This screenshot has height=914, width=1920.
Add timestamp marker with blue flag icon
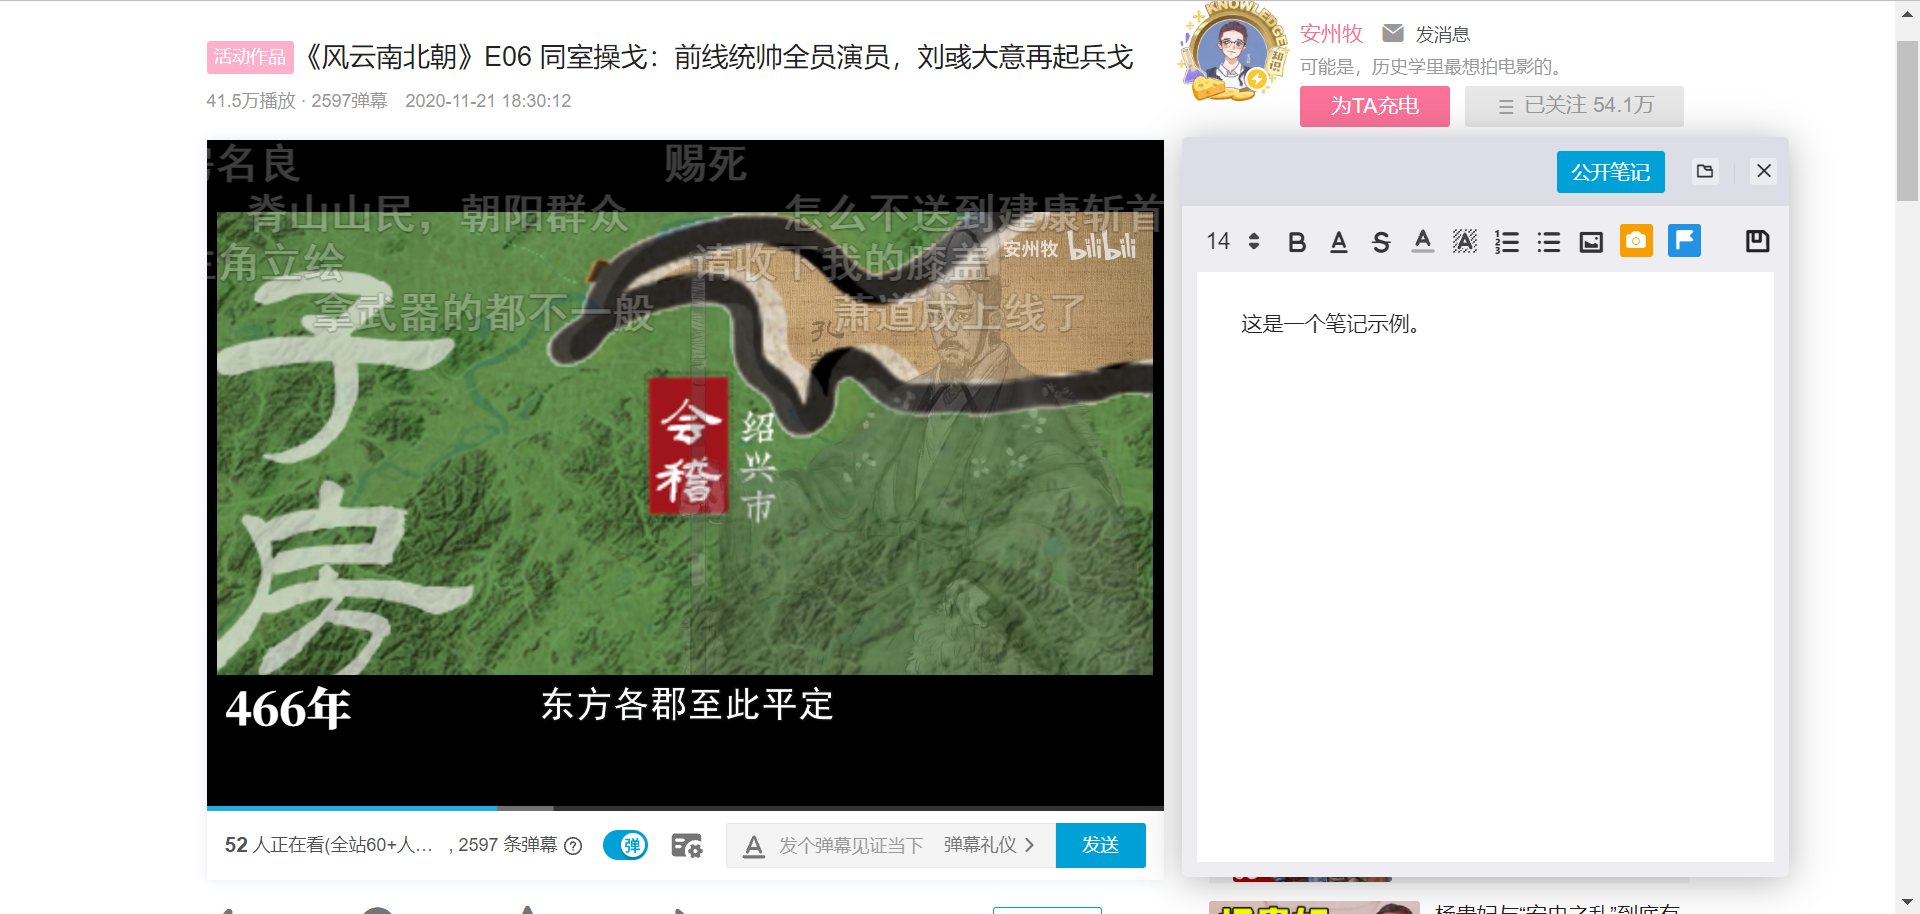tap(1684, 241)
